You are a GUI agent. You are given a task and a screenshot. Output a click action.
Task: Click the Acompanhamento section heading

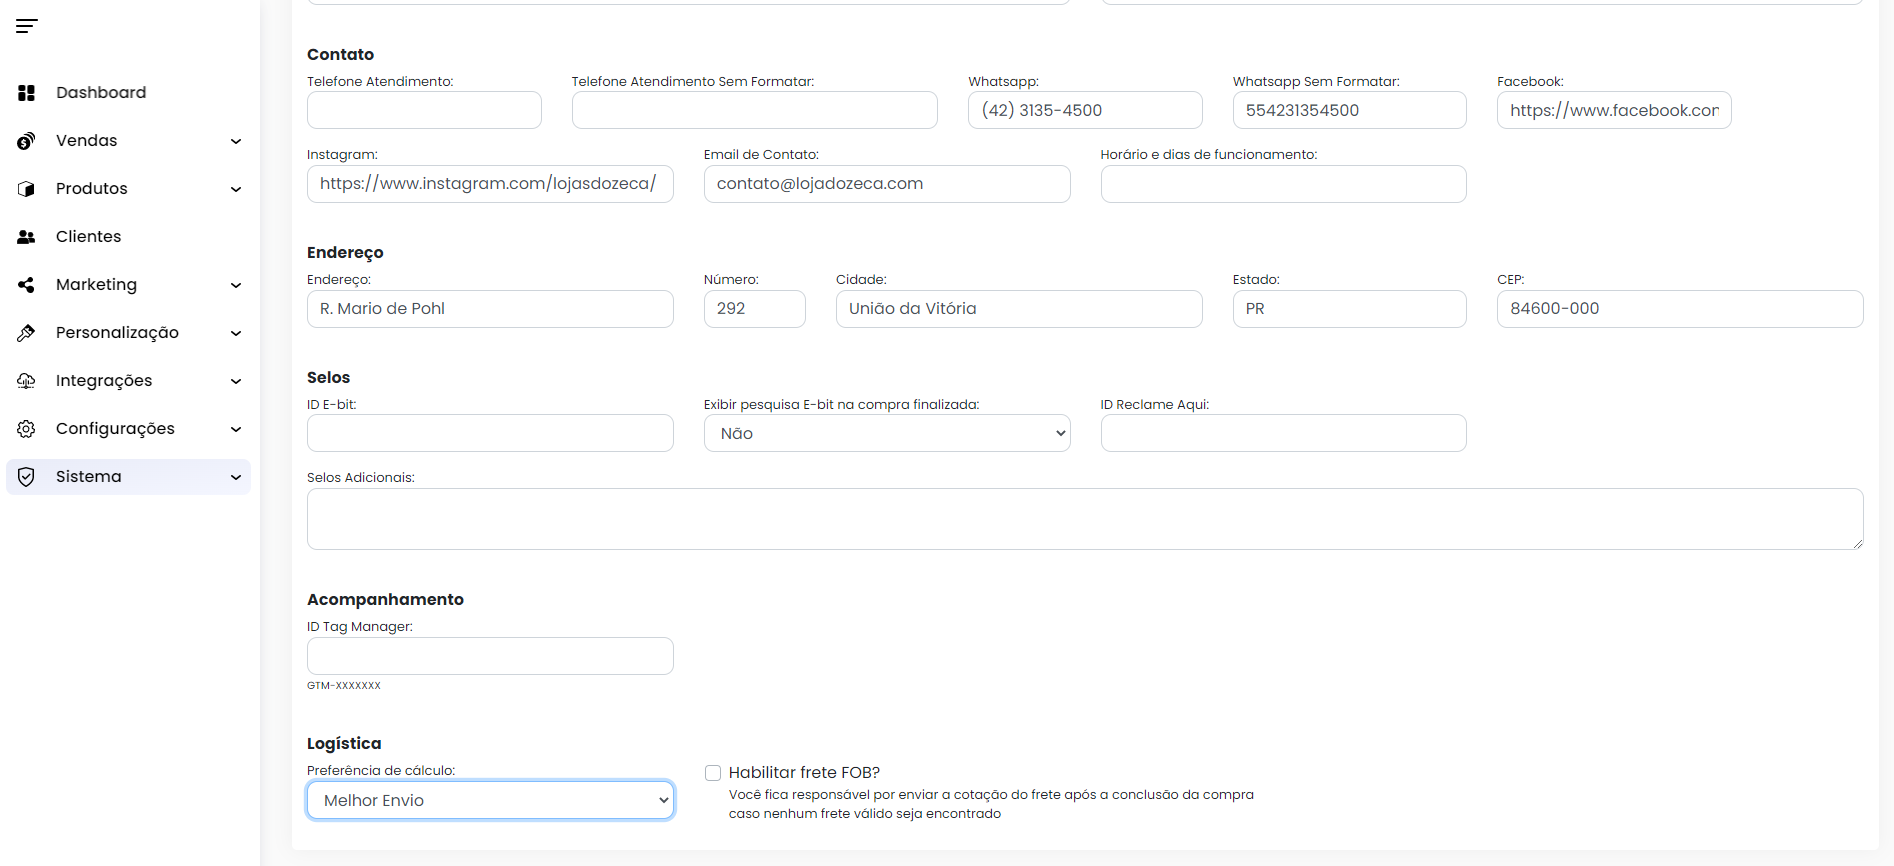[385, 600]
